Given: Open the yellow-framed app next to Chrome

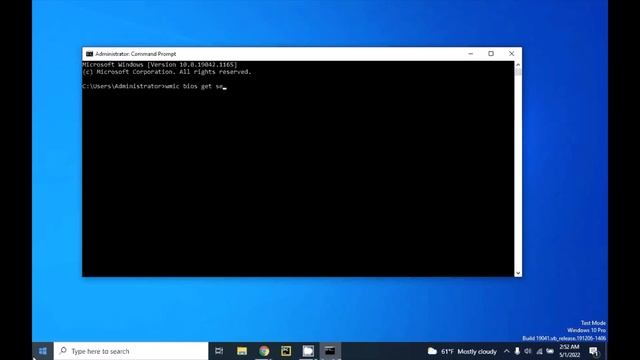Looking at the screenshot, I should tap(286, 351).
